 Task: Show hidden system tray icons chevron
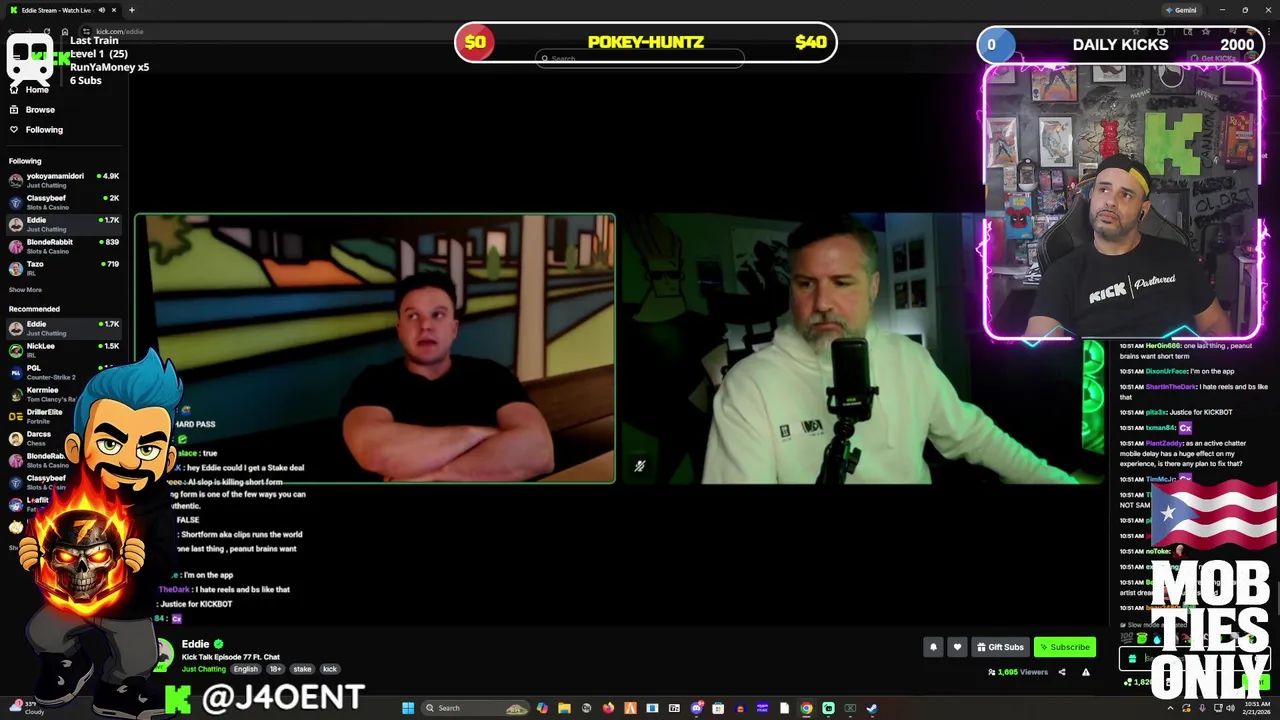[1170, 708]
